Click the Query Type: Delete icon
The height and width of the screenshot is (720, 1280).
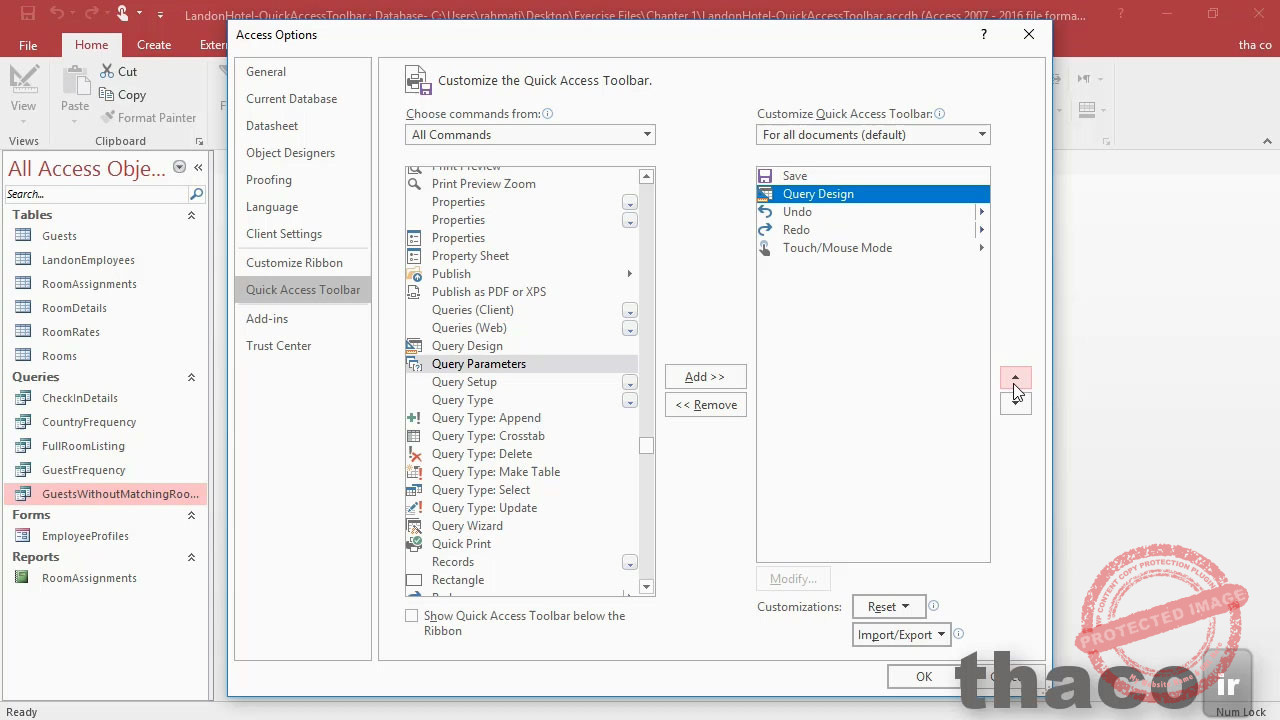coord(414,454)
